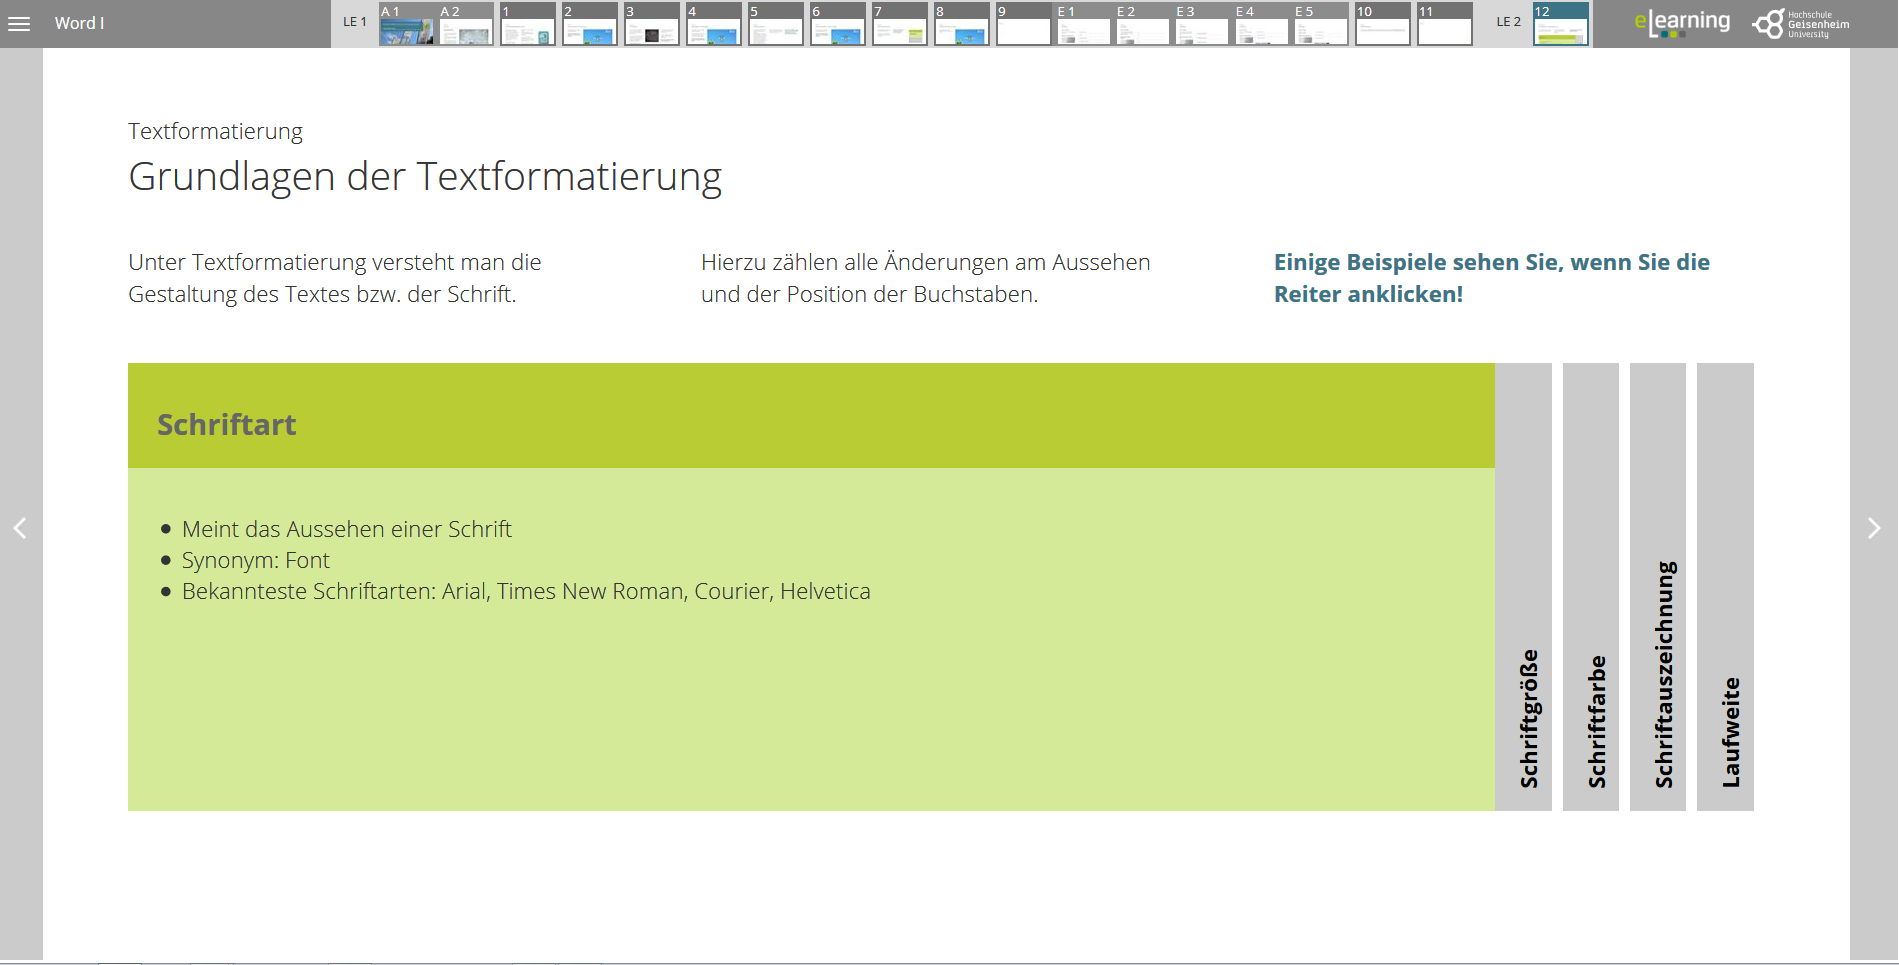Click the Hochschule Geisenheim University logo
Viewport: 1899px width, 965px height.
tap(1801, 24)
